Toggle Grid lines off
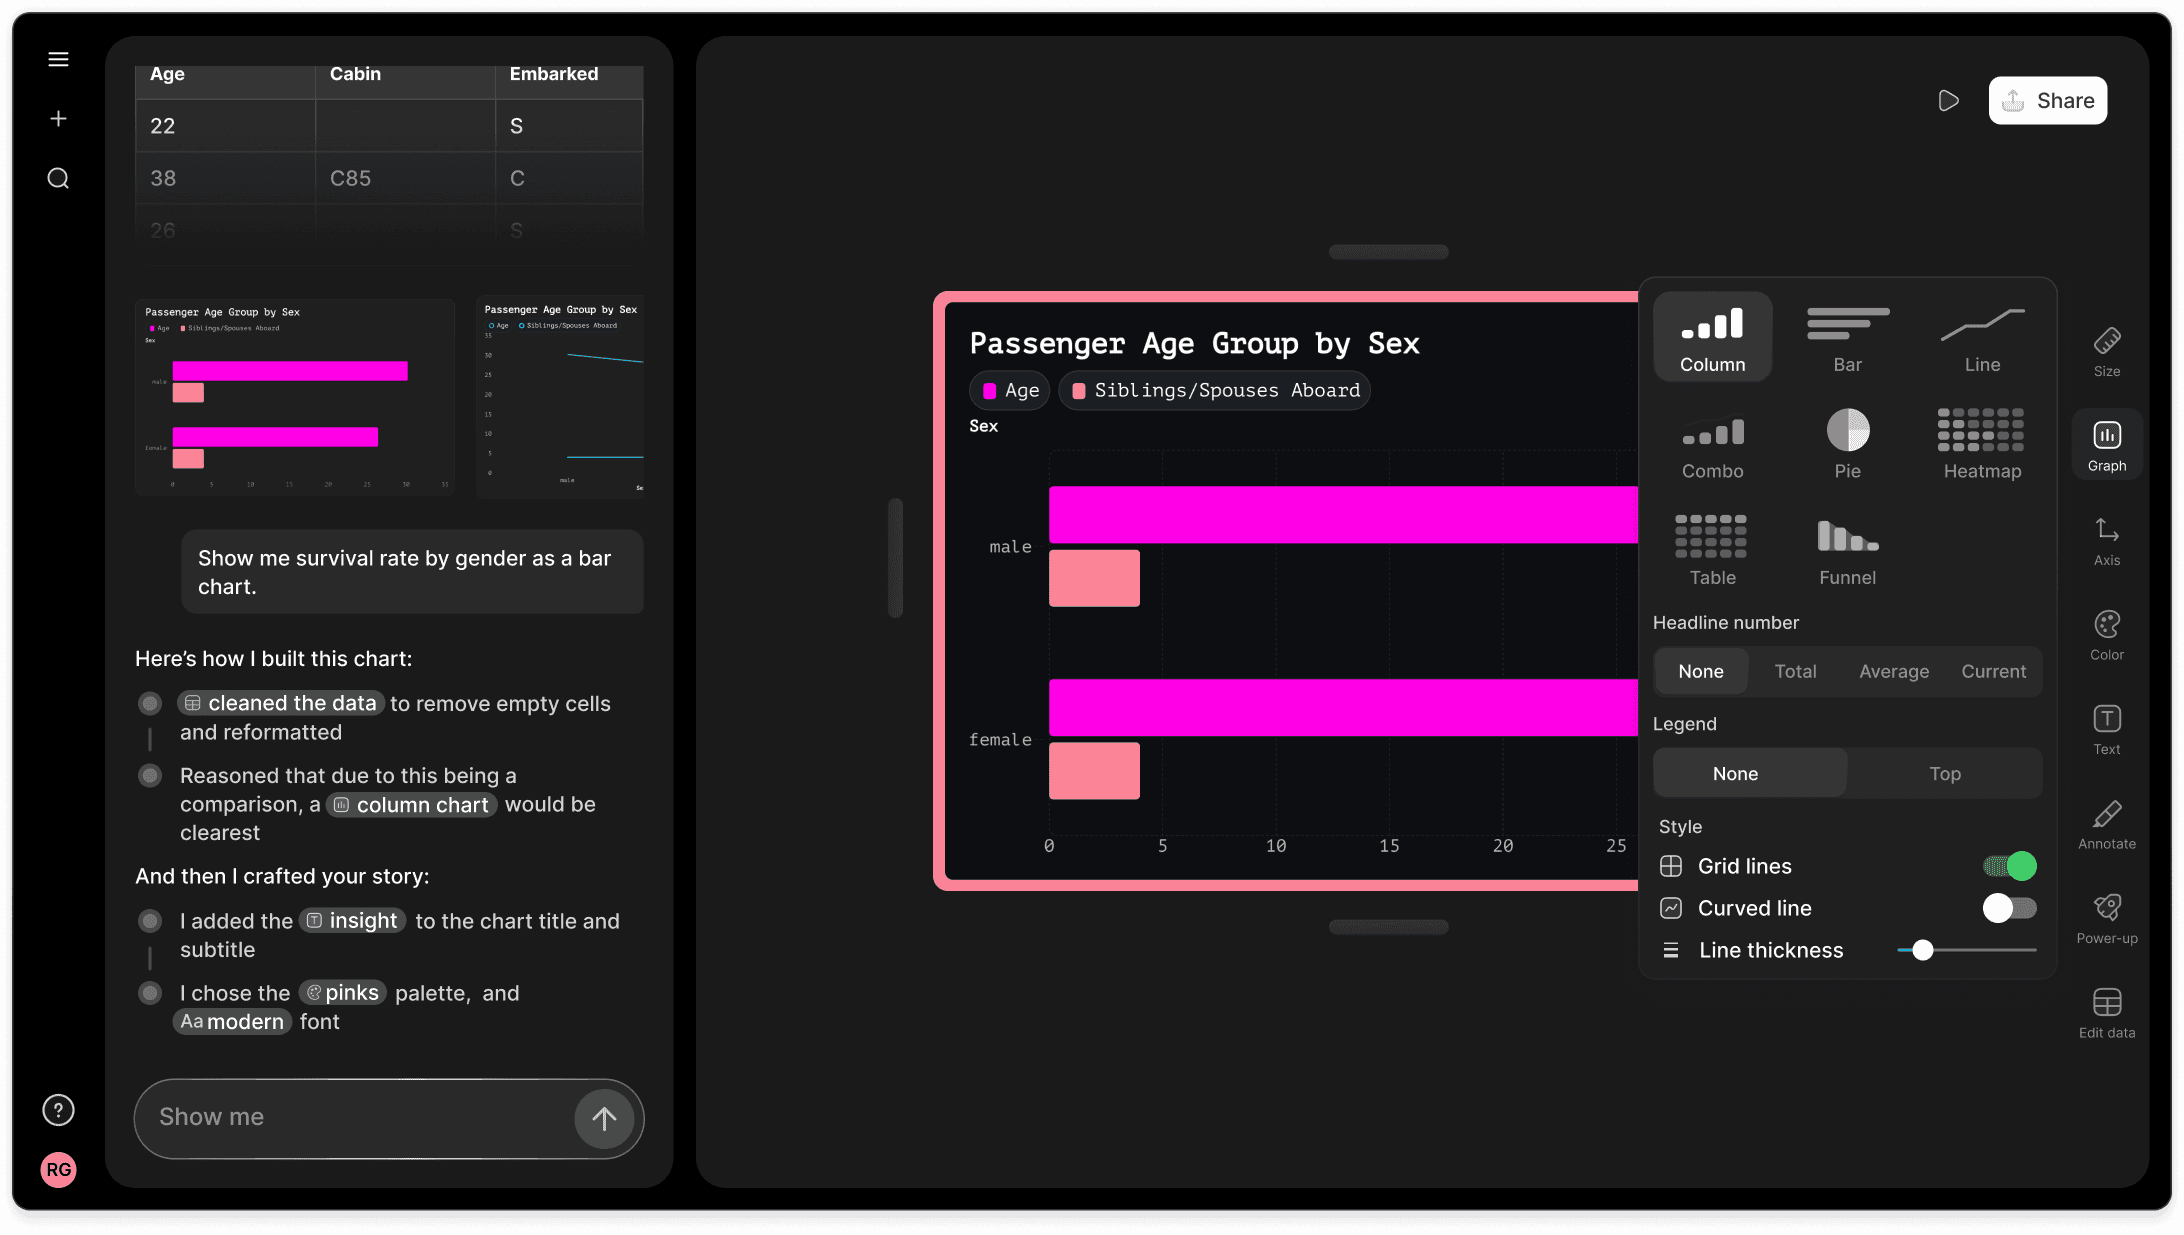2184x1235 pixels. tap(2010, 866)
